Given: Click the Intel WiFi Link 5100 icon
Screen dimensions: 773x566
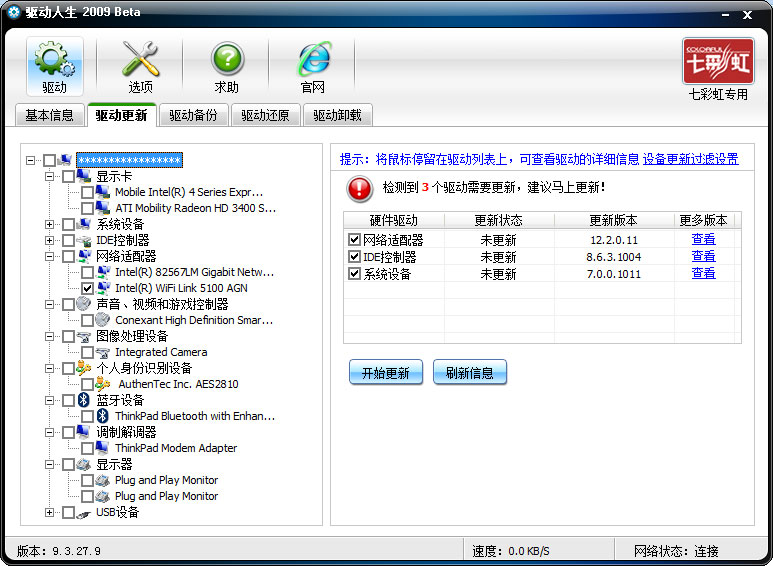Looking at the screenshot, I should coord(104,288).
